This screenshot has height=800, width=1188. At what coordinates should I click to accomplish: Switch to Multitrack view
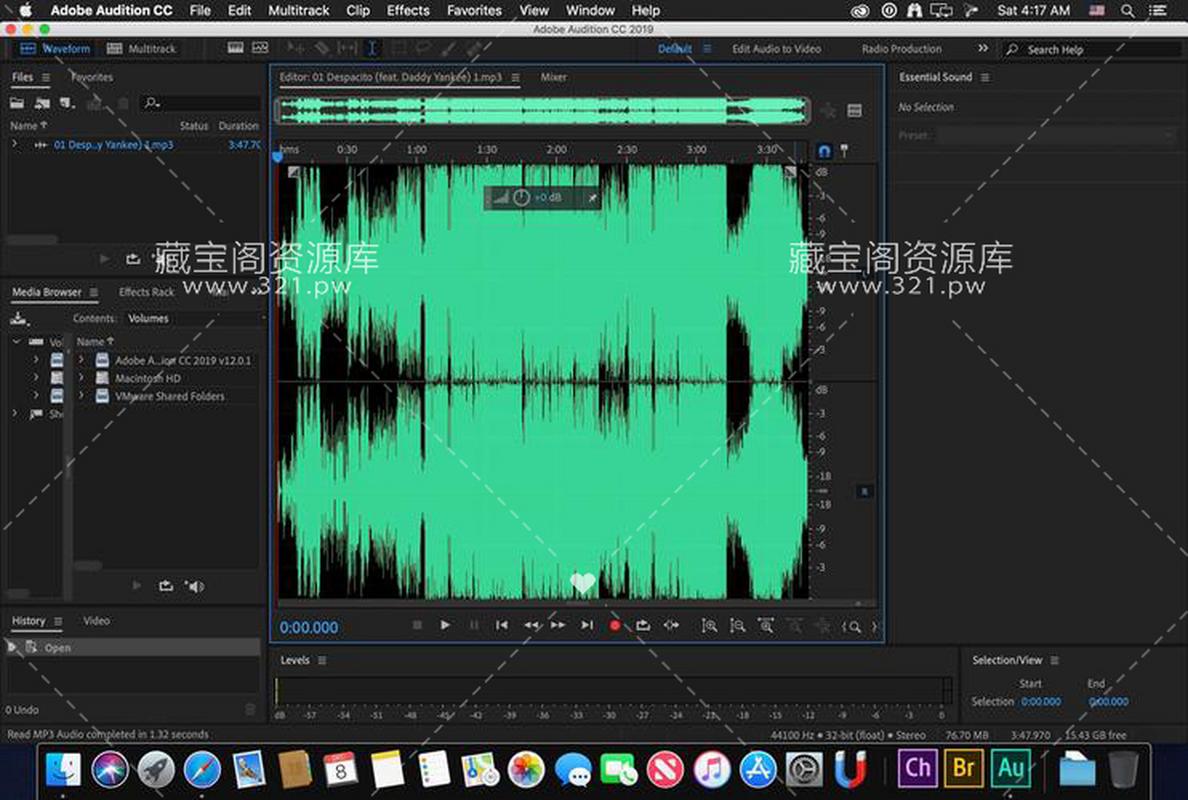[x=141, y=48]
